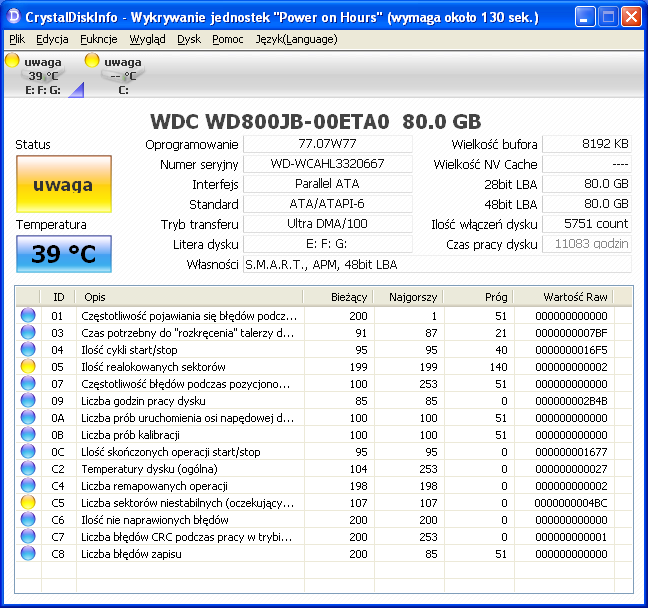Click the Tryb transferu field Ultra DMA/100
Screen dimensions: 648x608
pyautogui.click(x=327, y=224)
